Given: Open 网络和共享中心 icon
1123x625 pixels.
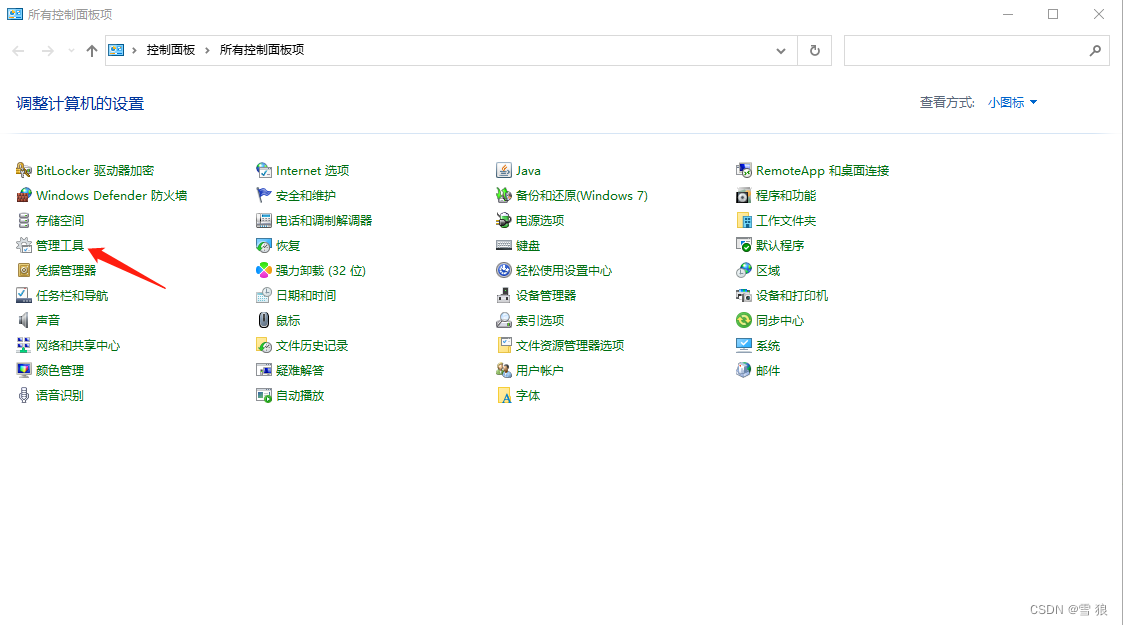Looking at the screenshot, I should pos(24,345).
